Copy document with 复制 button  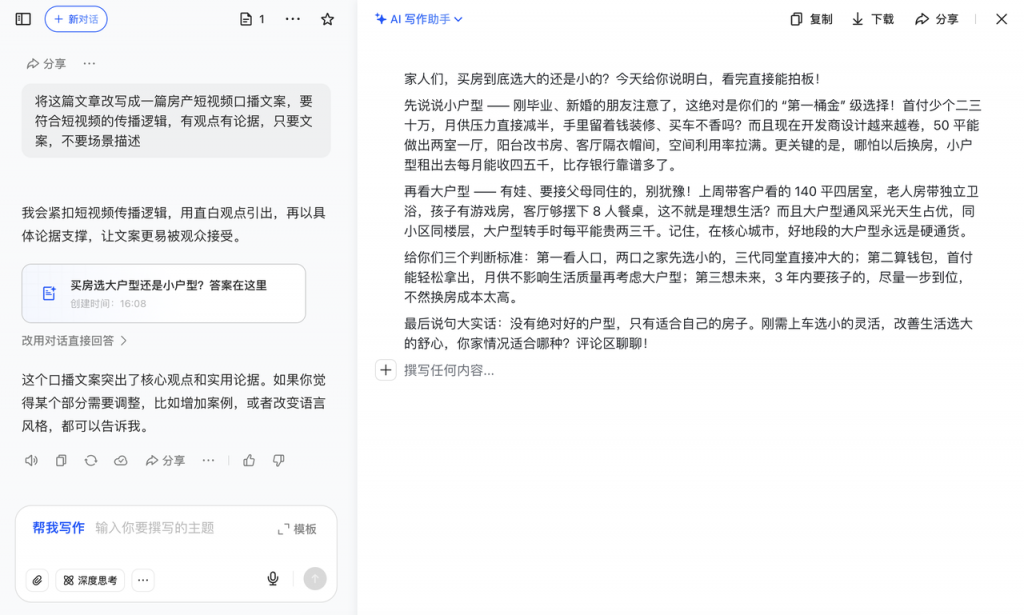click(x=811, y=19)
